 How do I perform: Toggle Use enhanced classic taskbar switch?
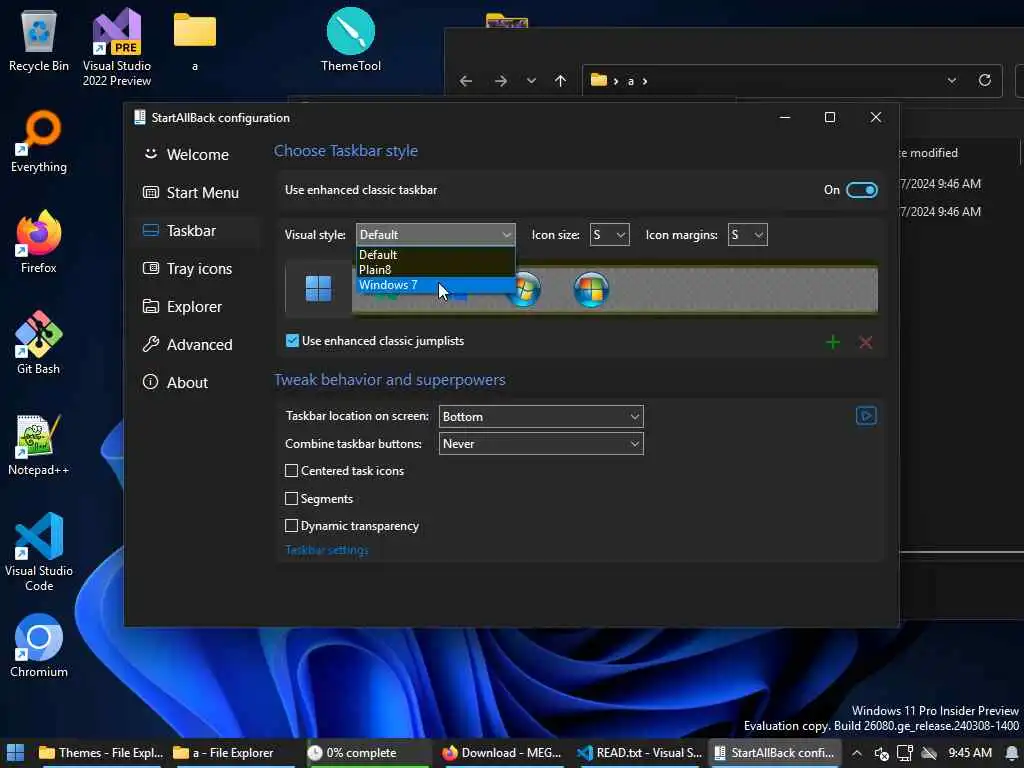(861, 190)
